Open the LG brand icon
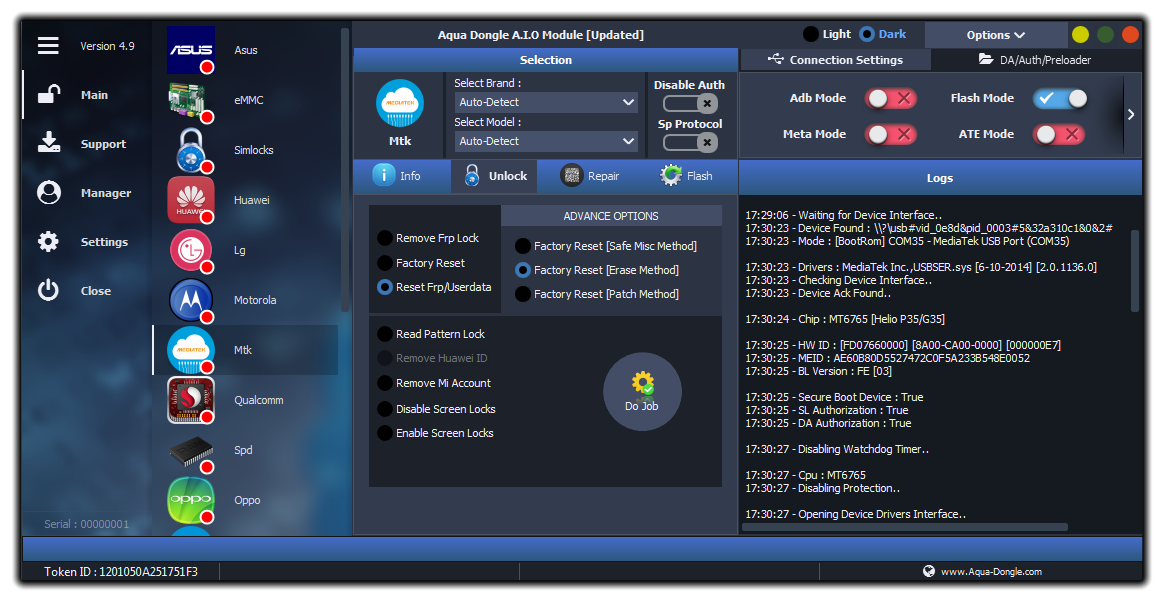The image size is (1166, 601). point(191,250)
